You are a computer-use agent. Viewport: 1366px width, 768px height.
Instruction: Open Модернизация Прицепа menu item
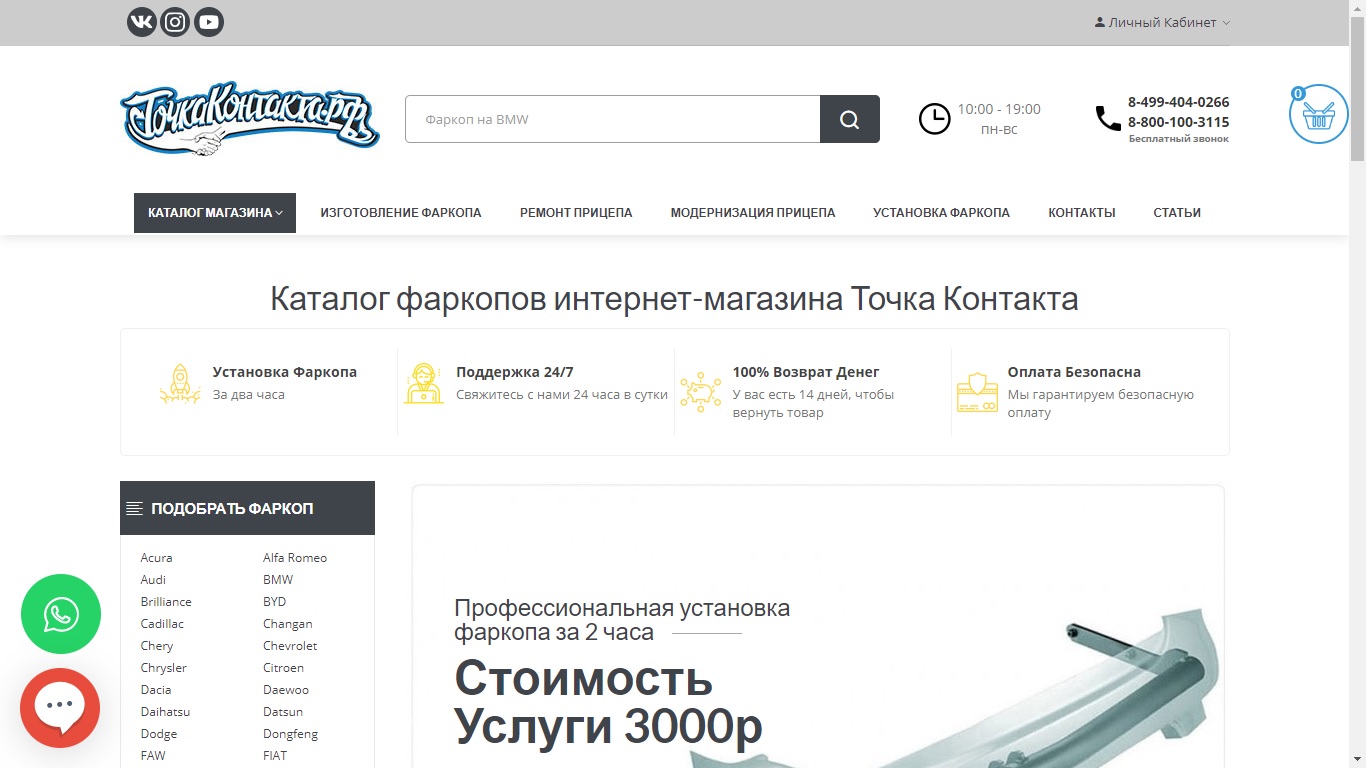753,213
